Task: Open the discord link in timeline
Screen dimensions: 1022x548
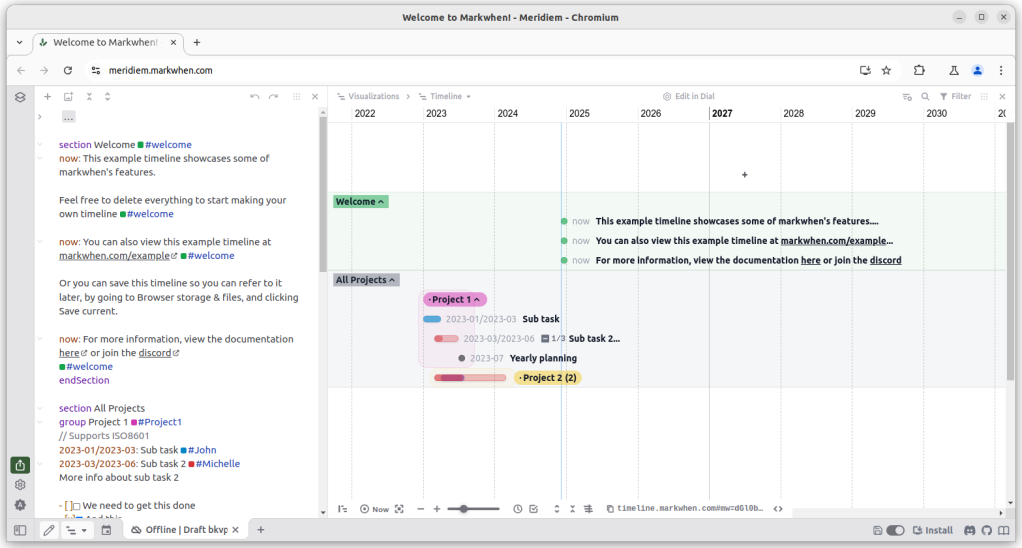Action: pos(885,260)
